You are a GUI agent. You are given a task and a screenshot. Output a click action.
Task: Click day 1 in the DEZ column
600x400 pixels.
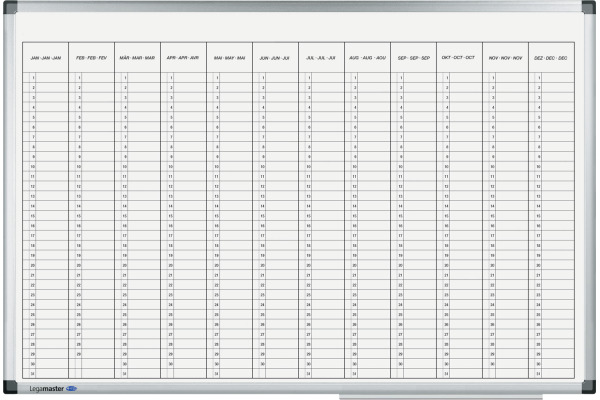[539, 78]
